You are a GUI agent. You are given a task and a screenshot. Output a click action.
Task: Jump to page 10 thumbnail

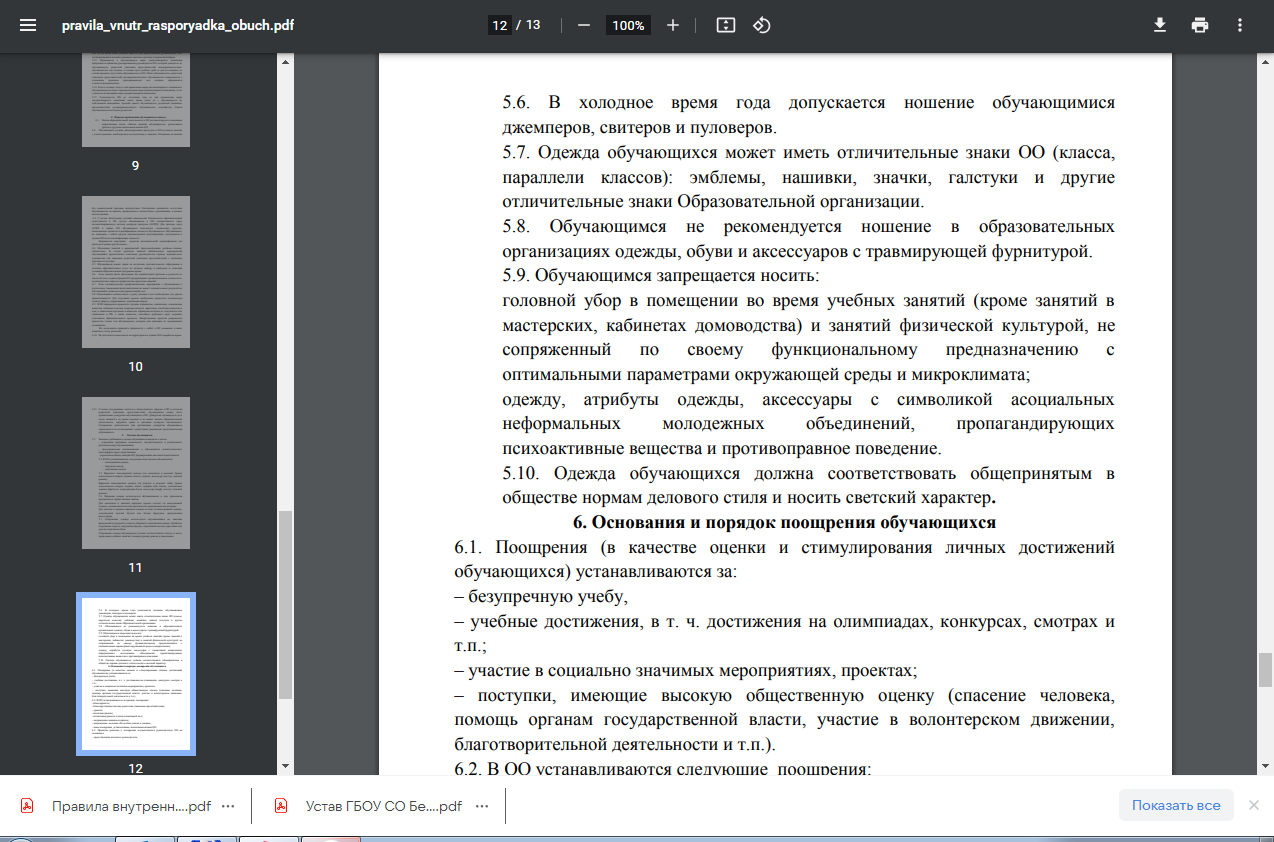(x=135, y=271)
